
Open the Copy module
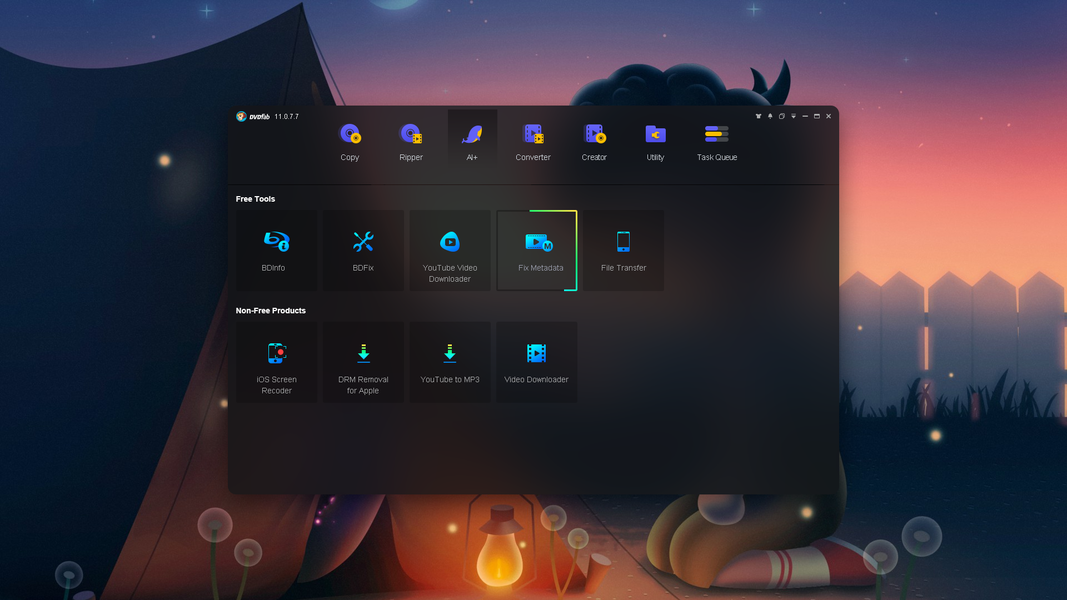coord(350,141)
